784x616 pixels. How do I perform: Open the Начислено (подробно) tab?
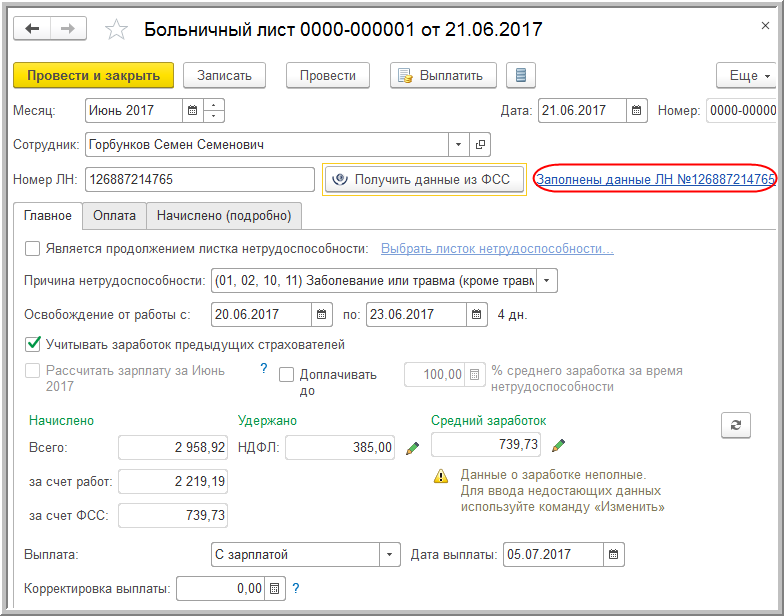(224, 216)
